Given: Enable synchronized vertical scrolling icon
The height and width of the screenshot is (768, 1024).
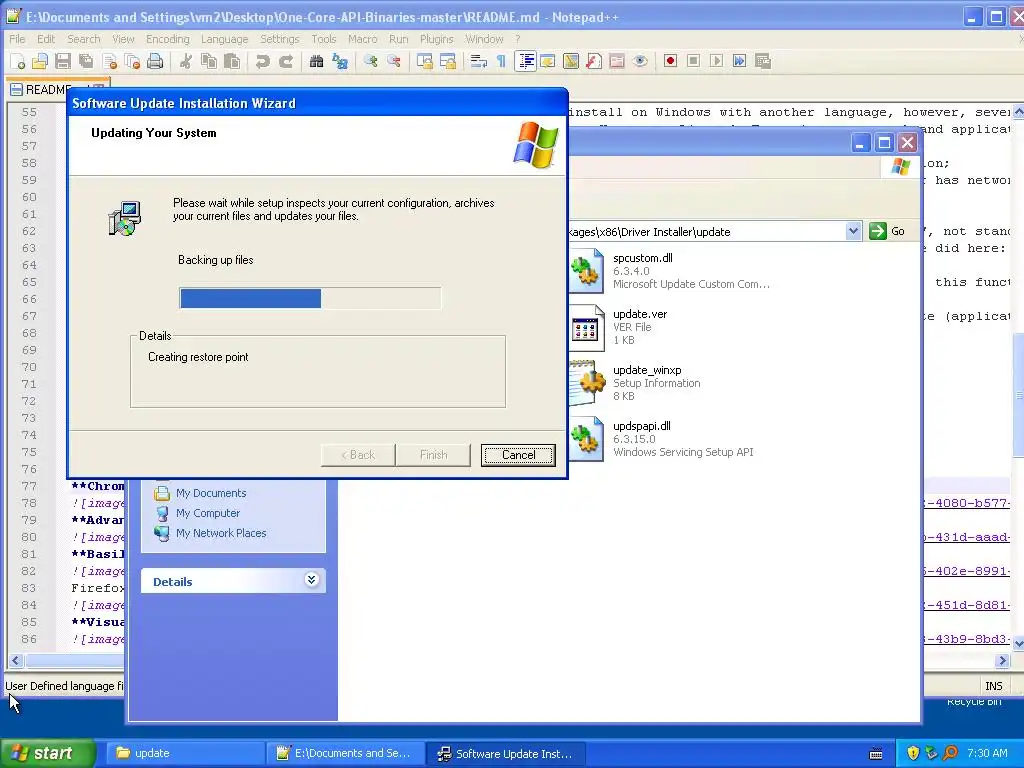Looking at the screenshot, I should [x=424, y=61].
